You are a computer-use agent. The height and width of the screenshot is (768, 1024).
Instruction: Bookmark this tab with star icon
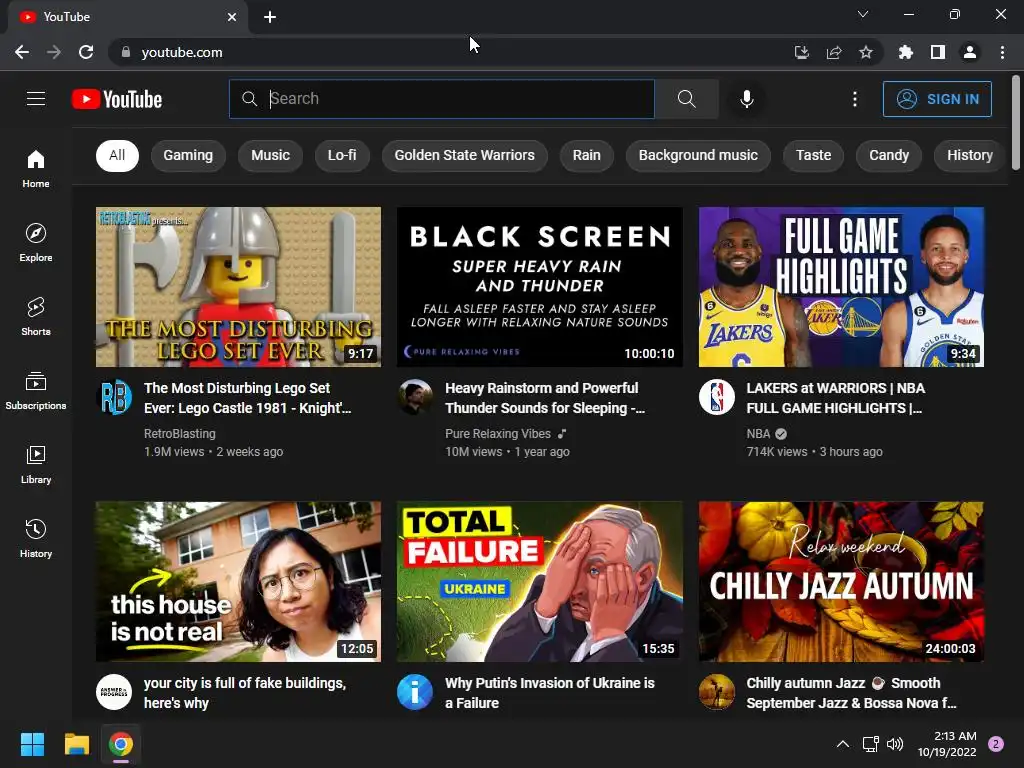pos(866,52)
